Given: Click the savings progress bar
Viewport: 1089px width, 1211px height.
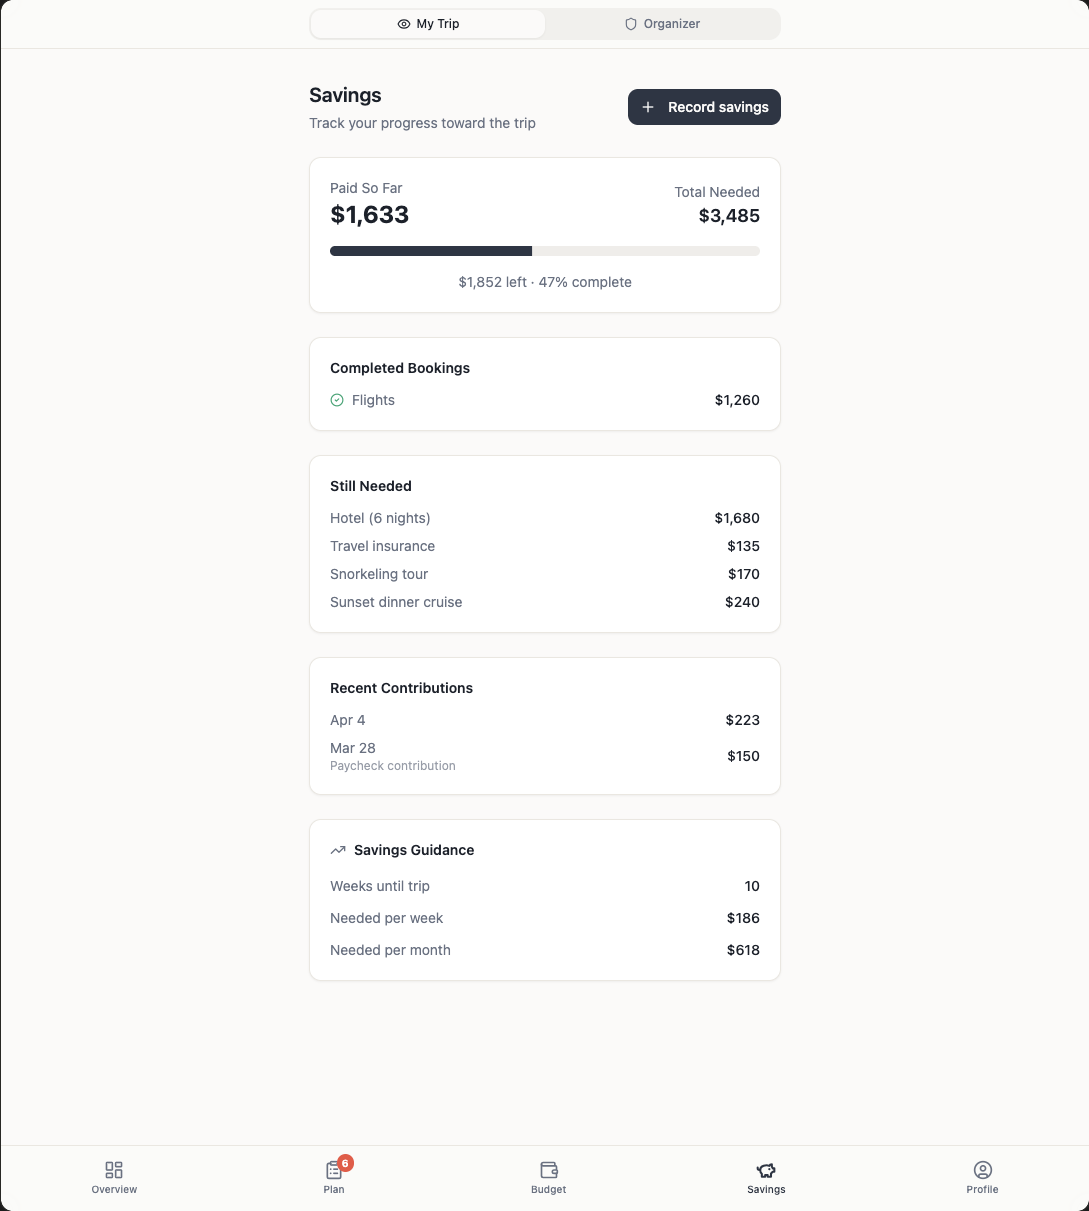Looking at the screenshot, I should pos(545,251).
